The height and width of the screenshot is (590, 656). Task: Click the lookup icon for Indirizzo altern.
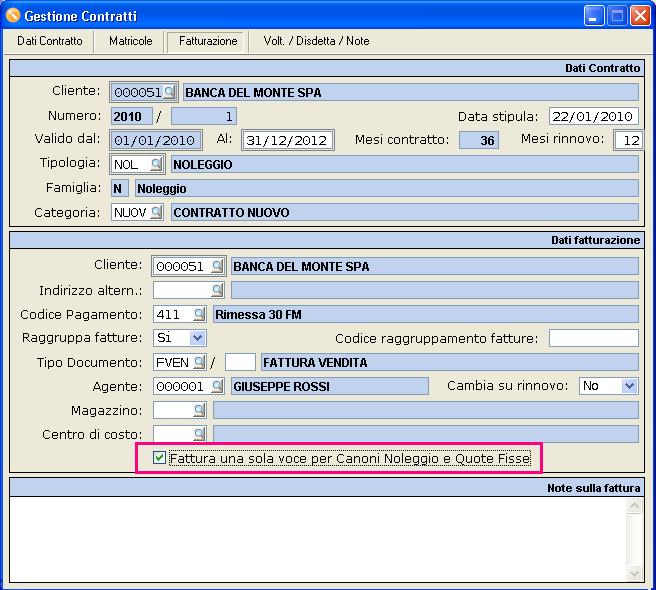(217, 290)
